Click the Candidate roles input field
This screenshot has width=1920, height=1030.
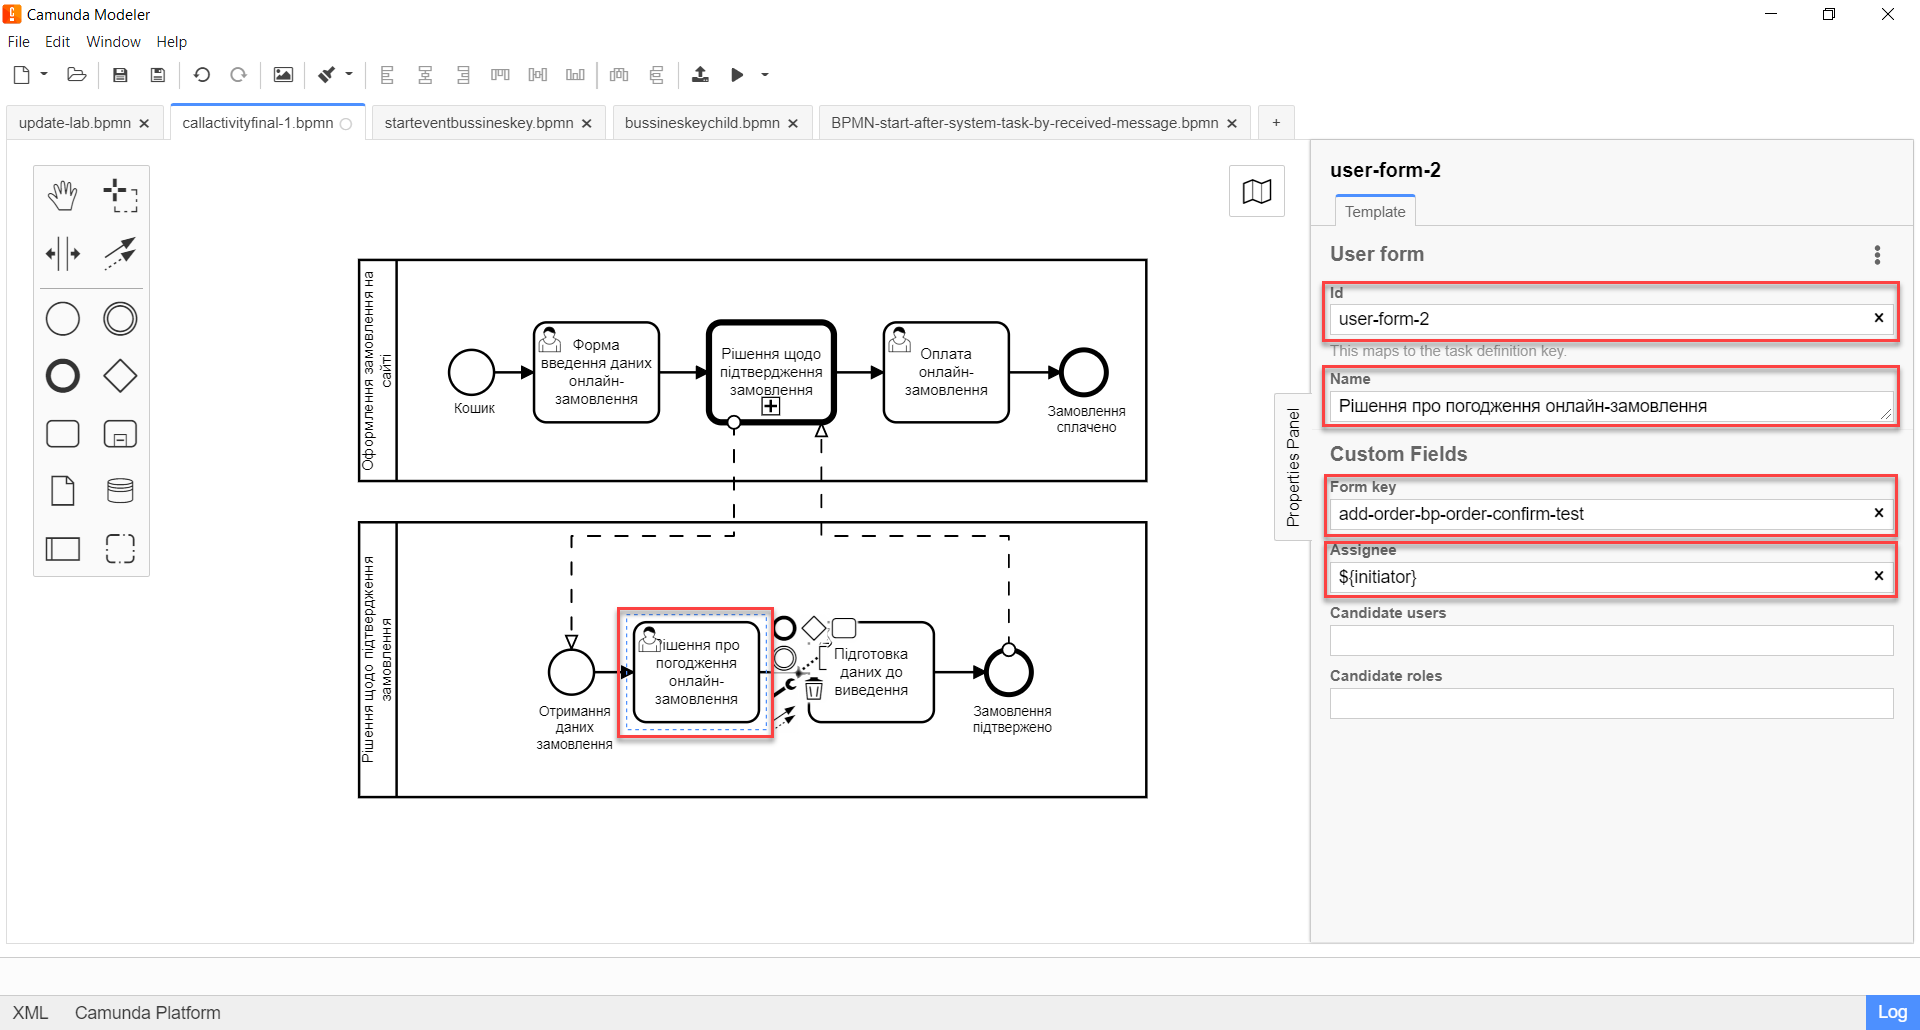(1611, 703)
